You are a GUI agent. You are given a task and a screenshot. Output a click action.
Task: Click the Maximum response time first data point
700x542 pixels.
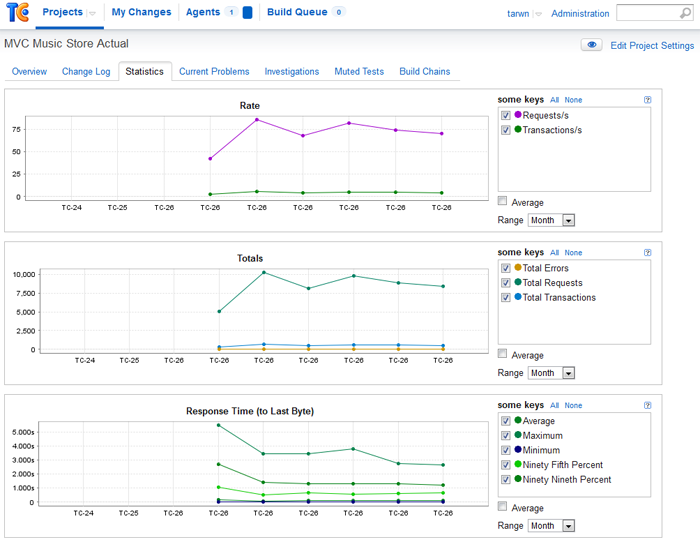[218, 425]
